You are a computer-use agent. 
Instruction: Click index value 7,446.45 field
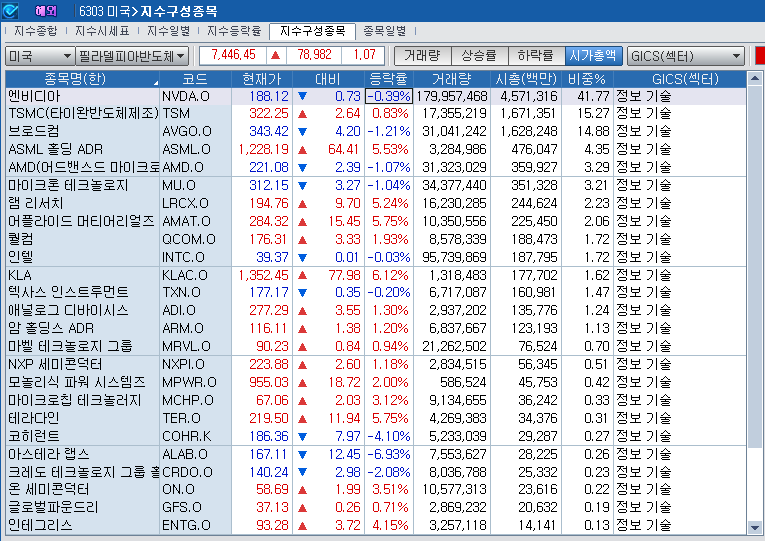click(233, 55)
